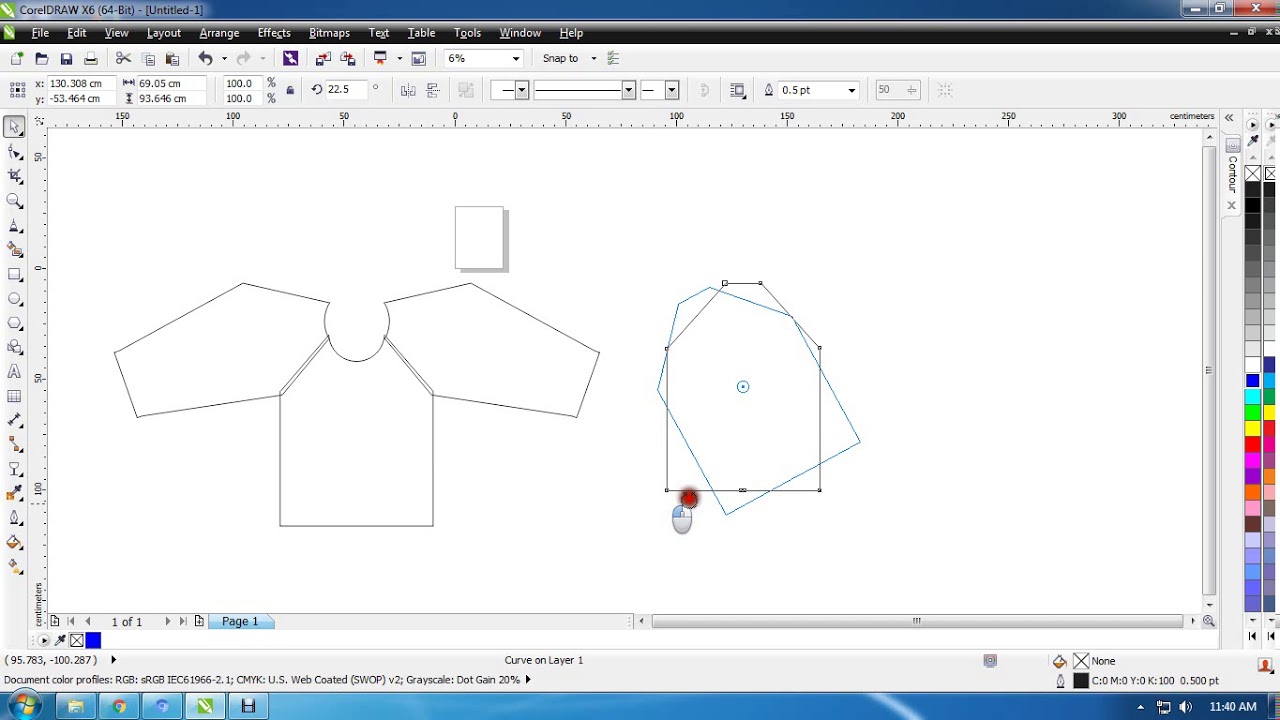Screen dimensions: 1280x720
Task: Click the New document icon
Action: pyautogui.click(x=17, y=59)
